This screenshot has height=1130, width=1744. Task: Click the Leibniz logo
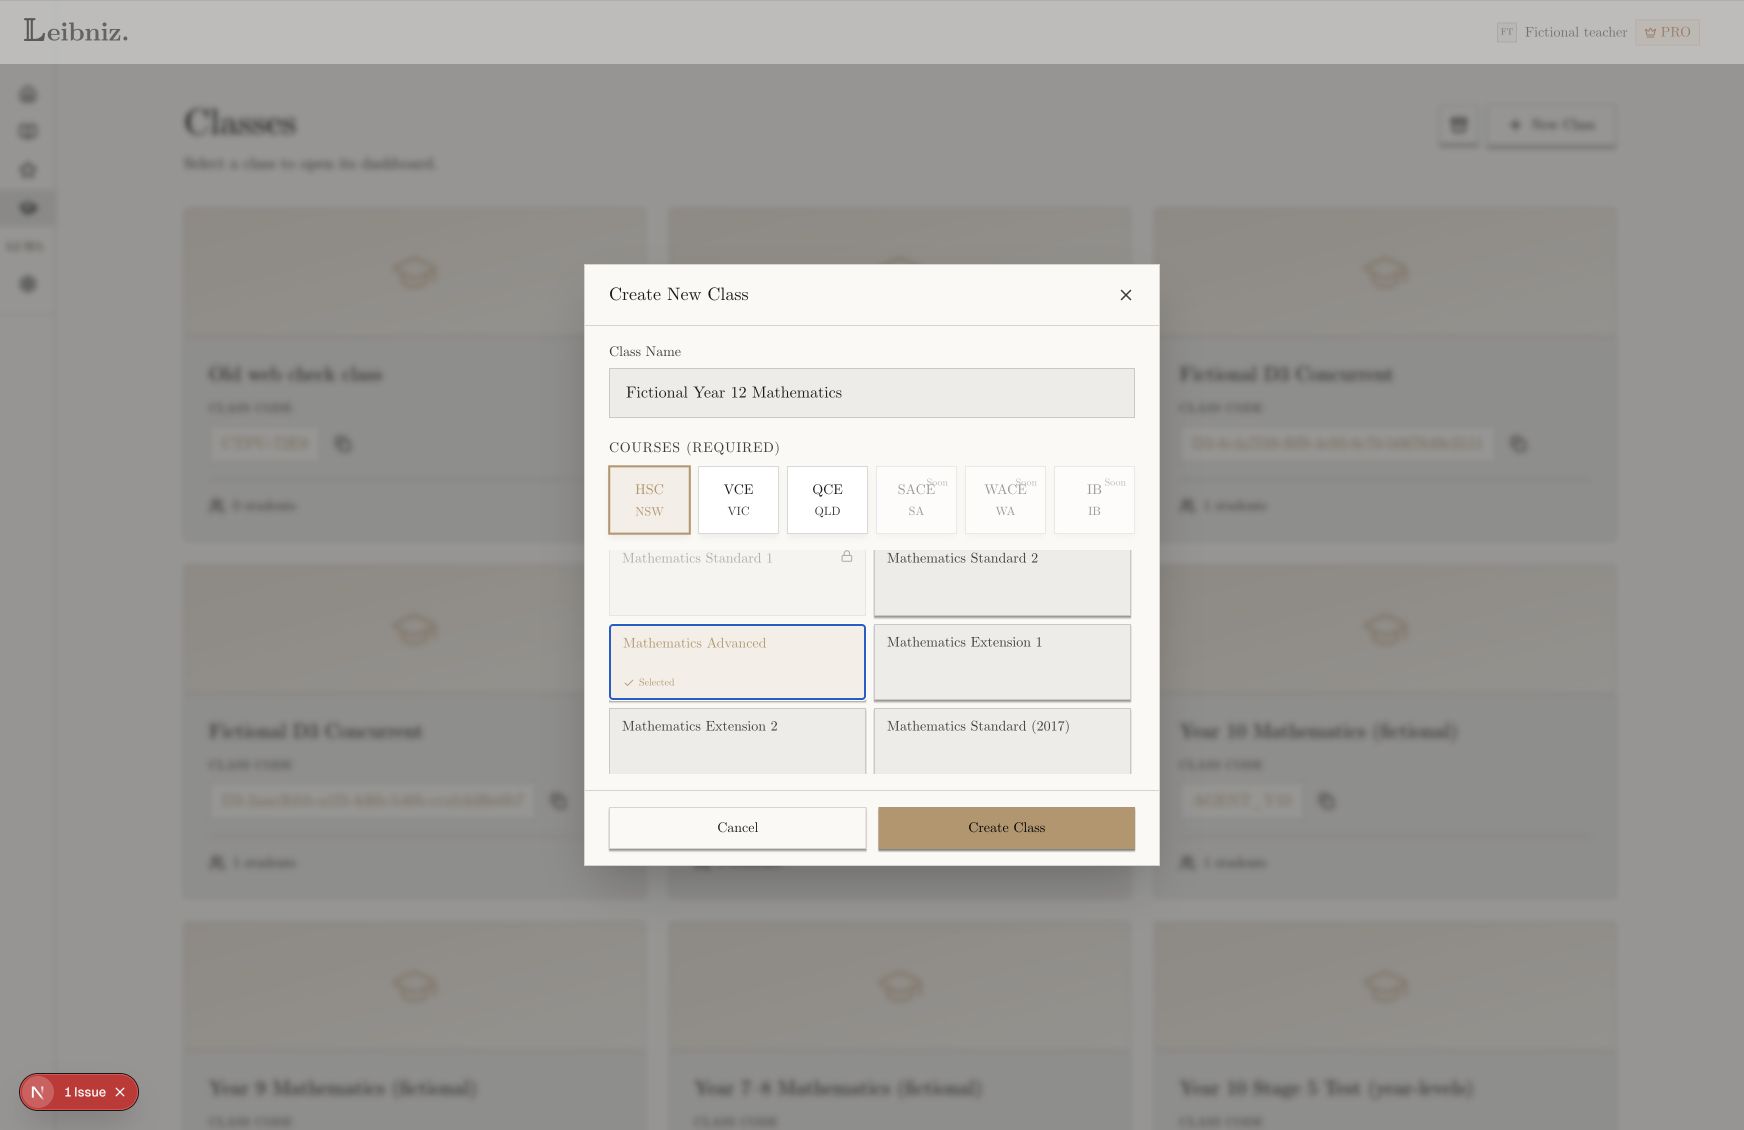pyautogui.click(x=76, y=31)
